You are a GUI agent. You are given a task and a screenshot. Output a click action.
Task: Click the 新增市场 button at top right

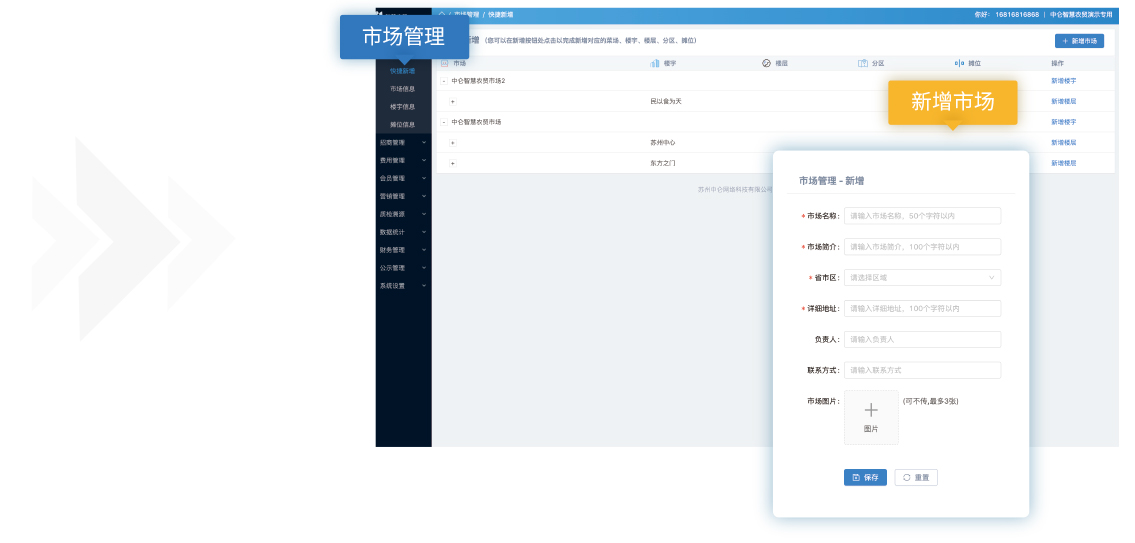(x=1079, y=41)
